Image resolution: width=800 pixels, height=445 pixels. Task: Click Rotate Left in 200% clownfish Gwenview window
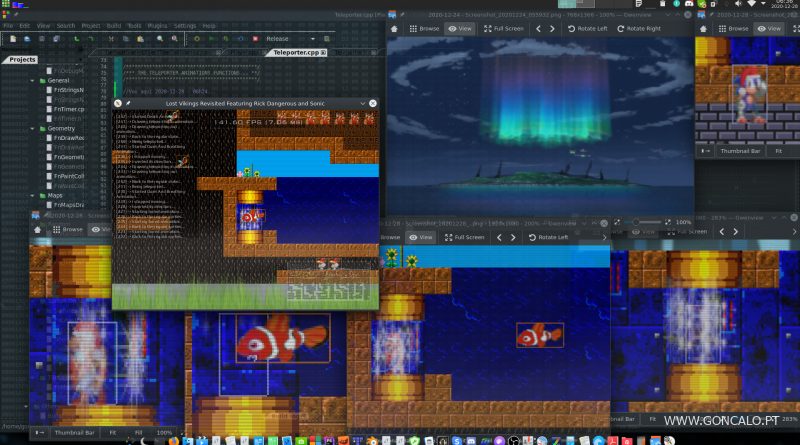pyautogui.click(x=548, y=237)
